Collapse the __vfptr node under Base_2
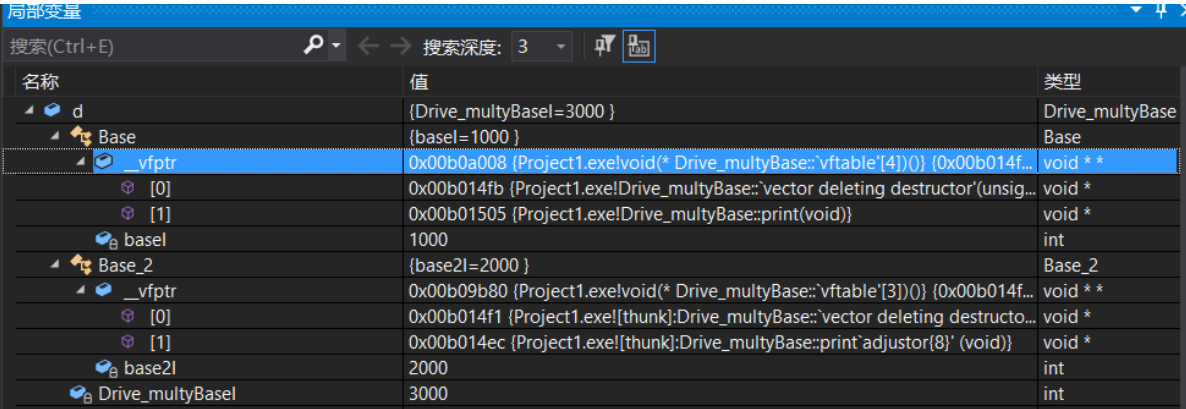Image resolution: width=1186 pixels, height=409 pixels. click(79, 290)
